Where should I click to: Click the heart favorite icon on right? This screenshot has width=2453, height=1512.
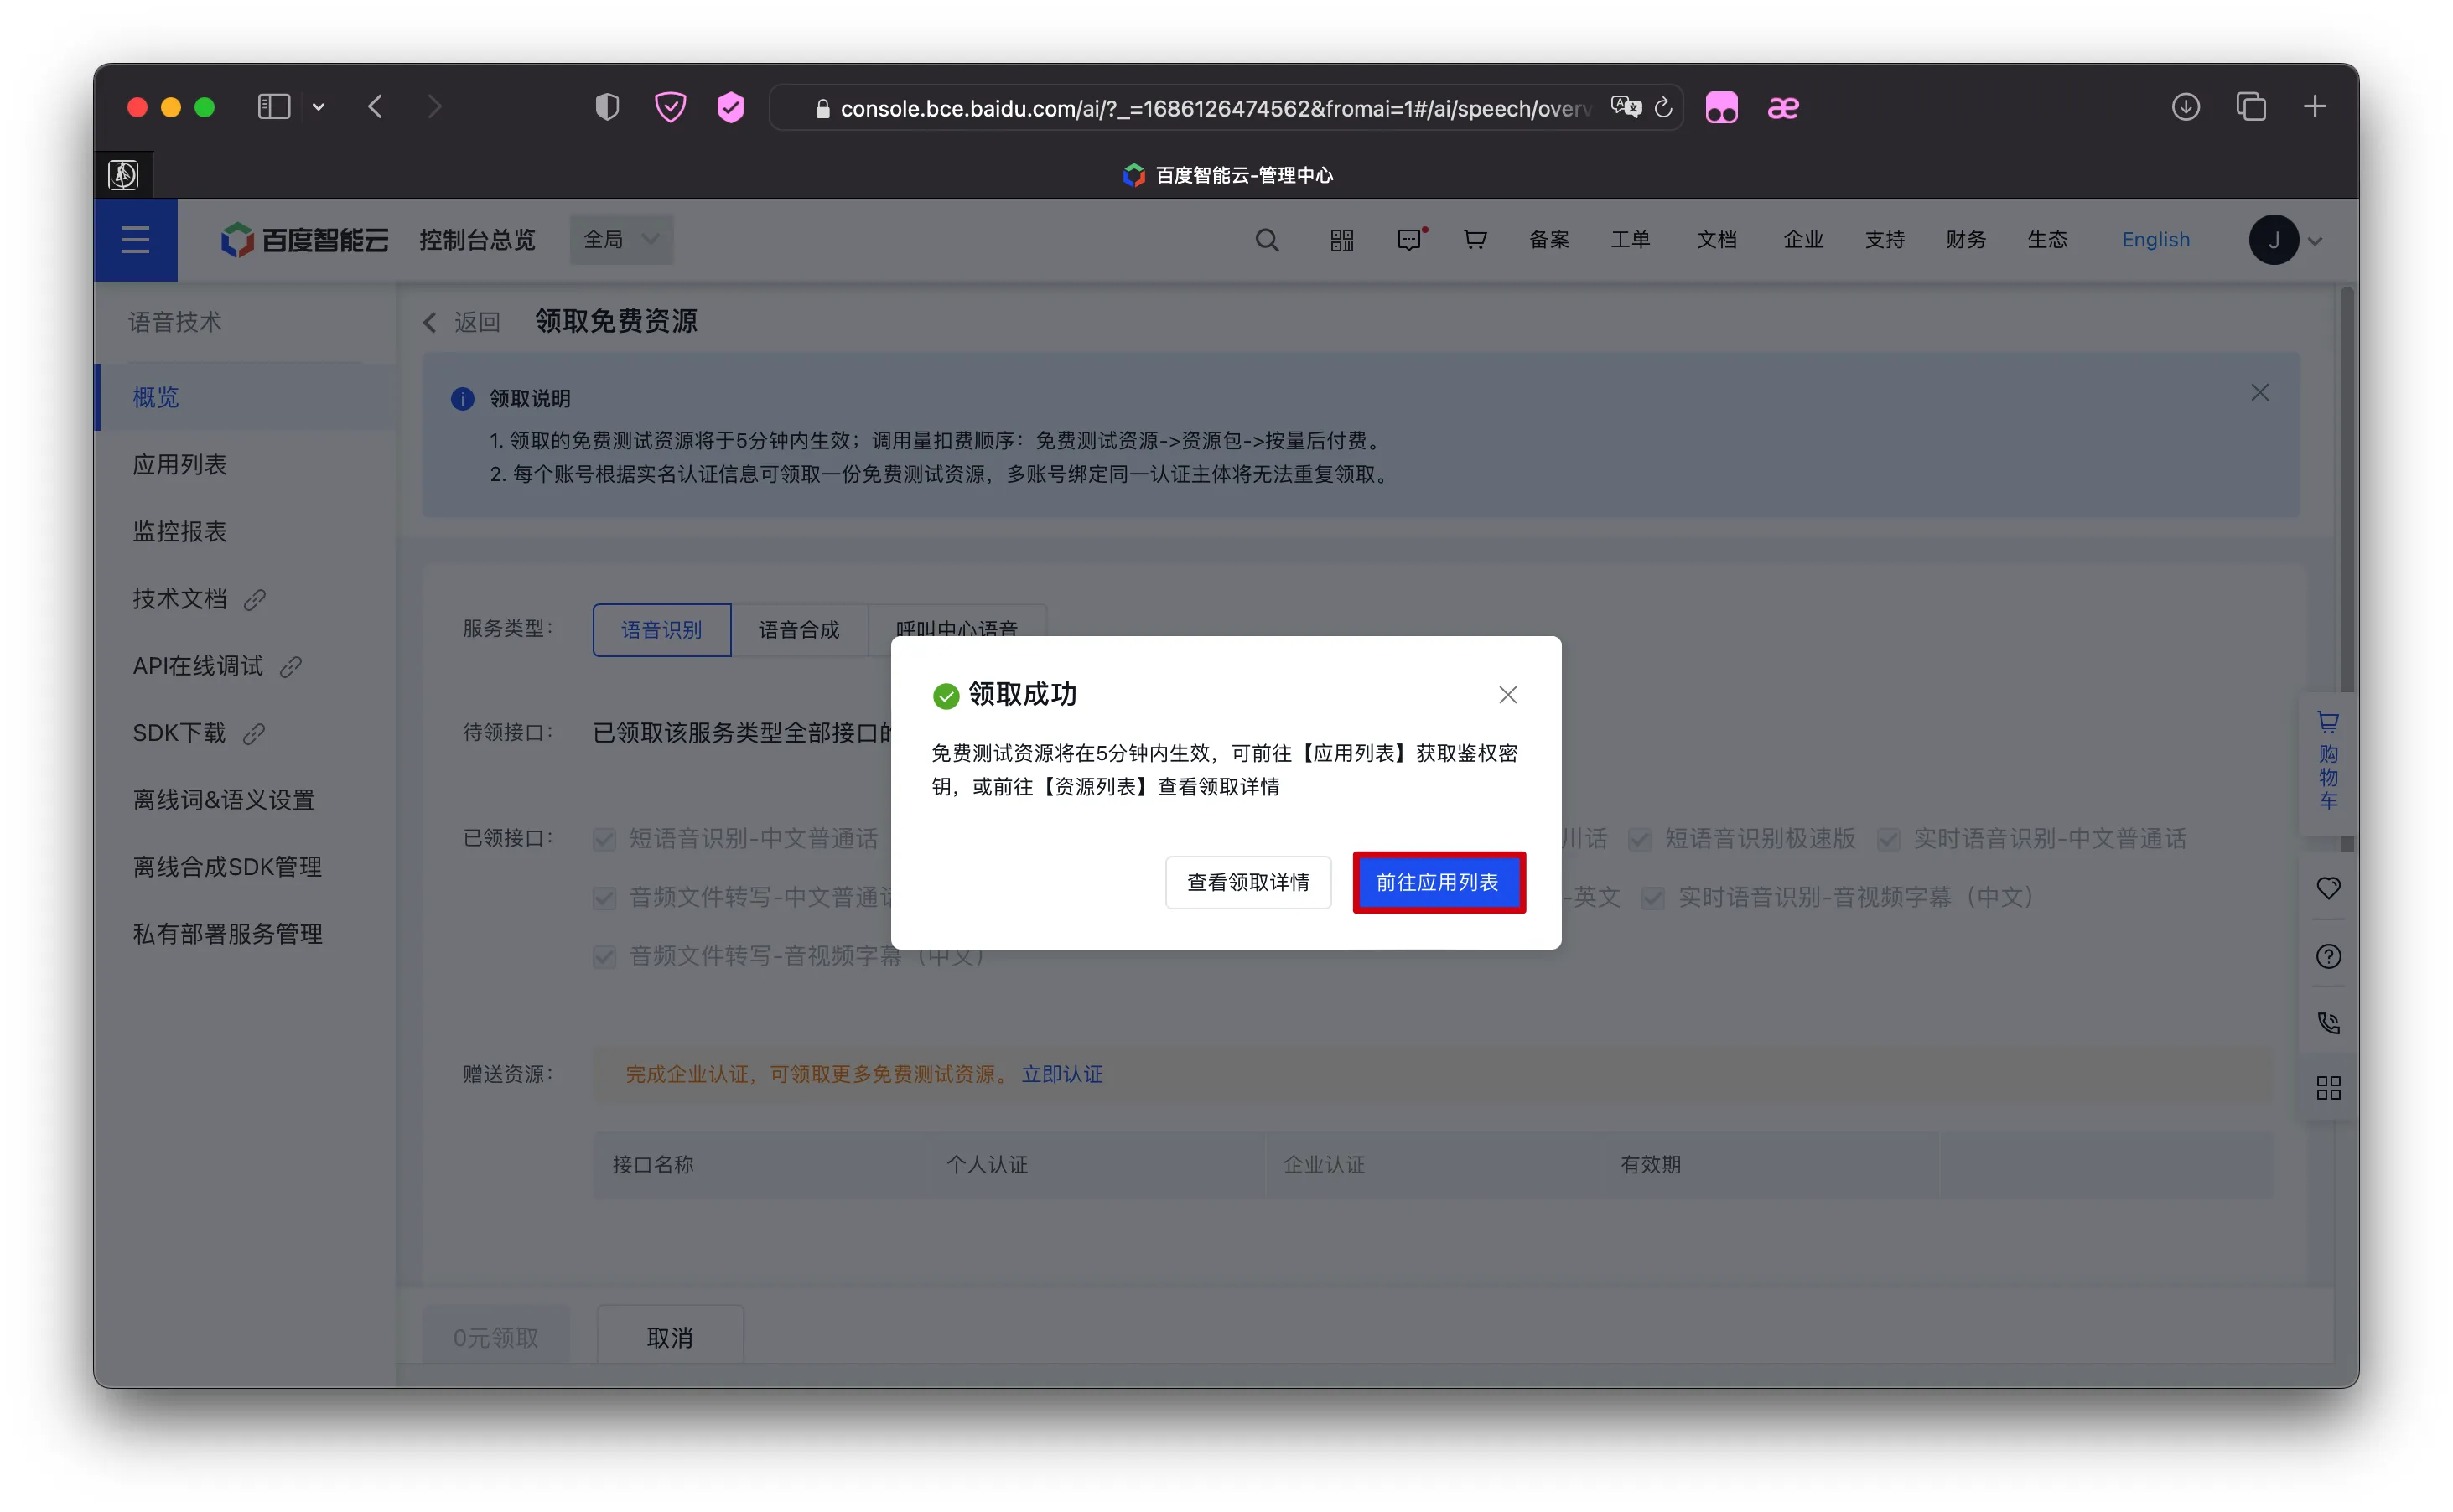point(2328,888)
